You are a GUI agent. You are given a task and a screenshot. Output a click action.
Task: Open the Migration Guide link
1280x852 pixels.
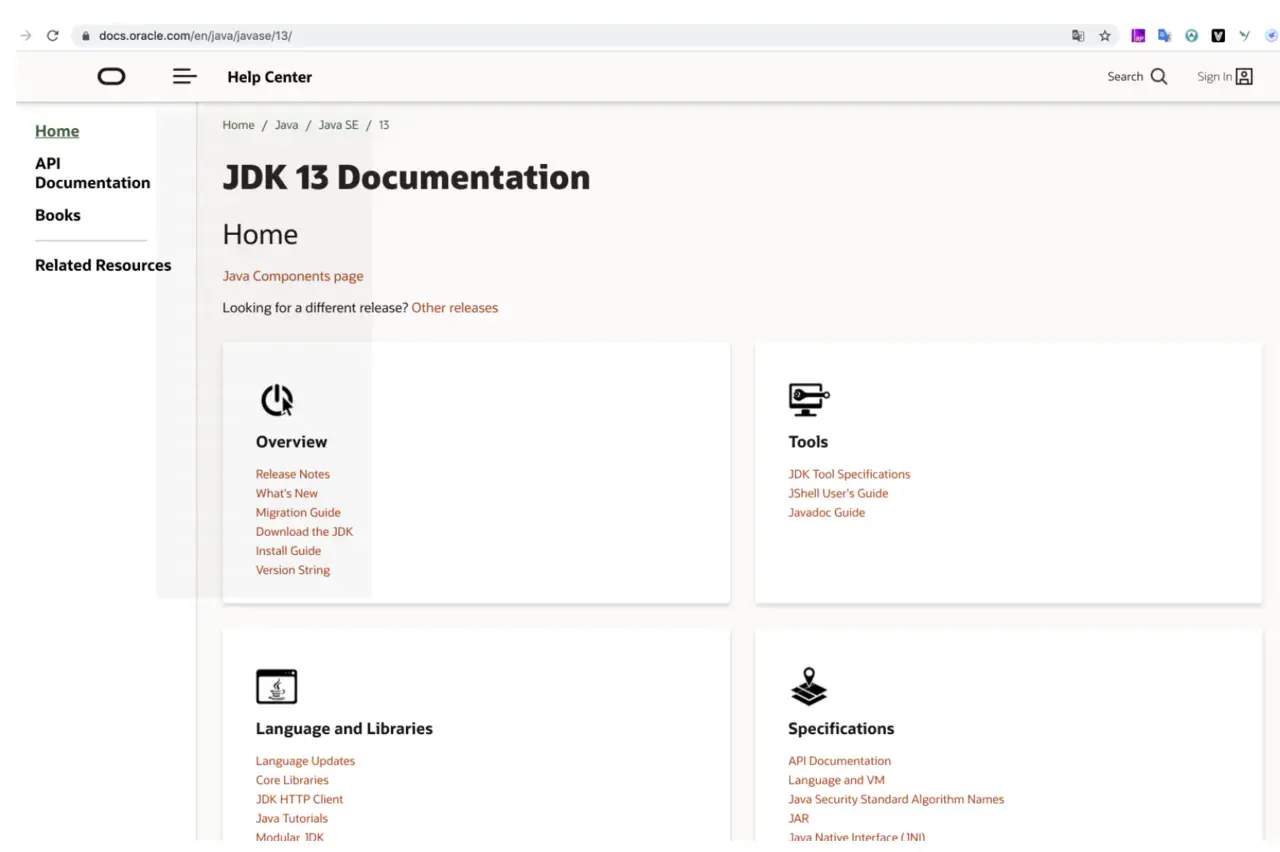[x=298, y=512]
